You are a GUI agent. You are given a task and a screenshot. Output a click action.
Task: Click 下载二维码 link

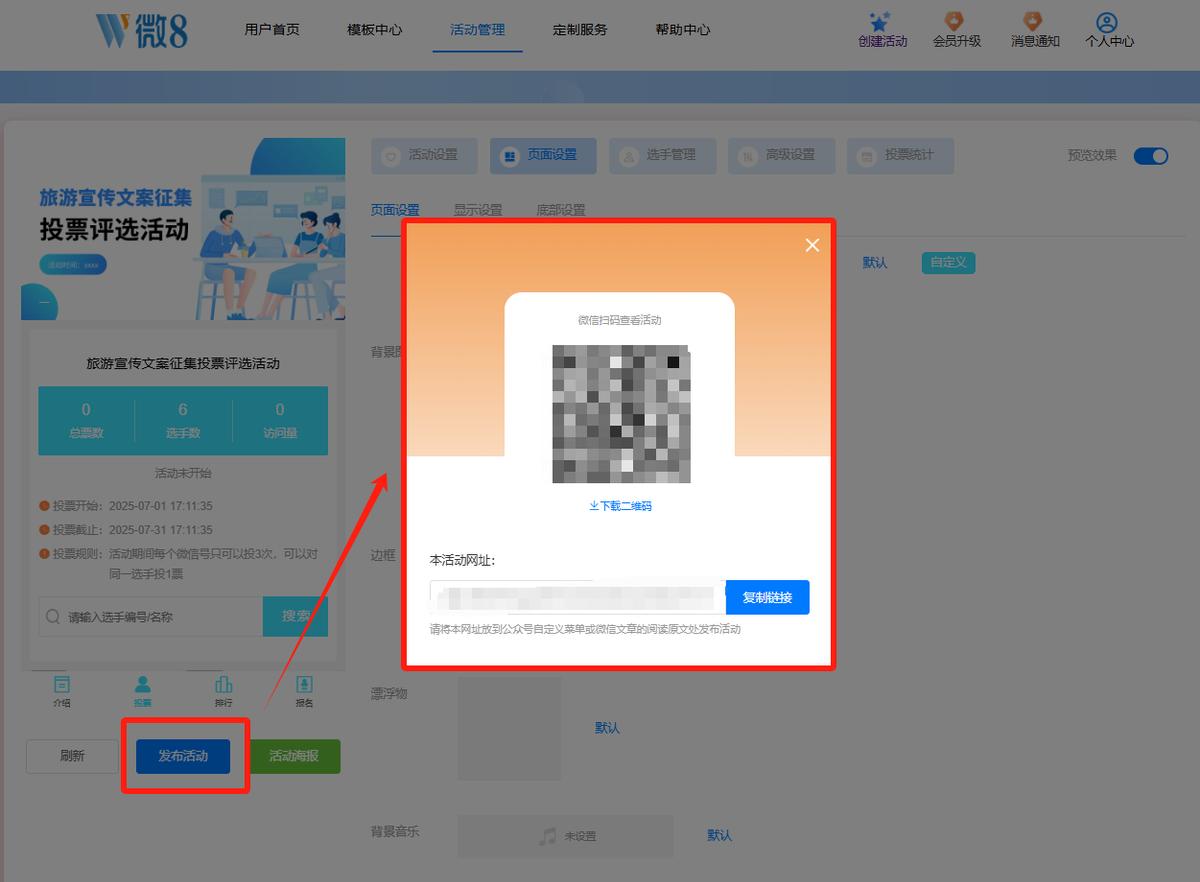620,506
